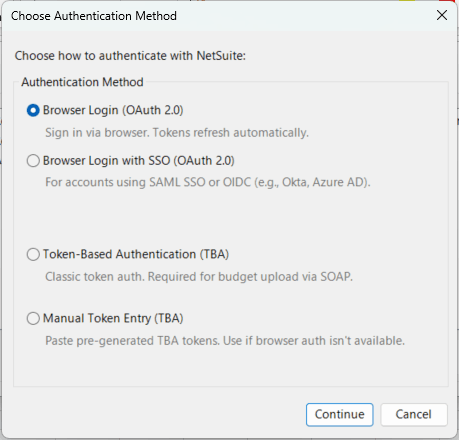
Task: Close the Choose Authentication Method dialog
Action: tap(442, 15)
